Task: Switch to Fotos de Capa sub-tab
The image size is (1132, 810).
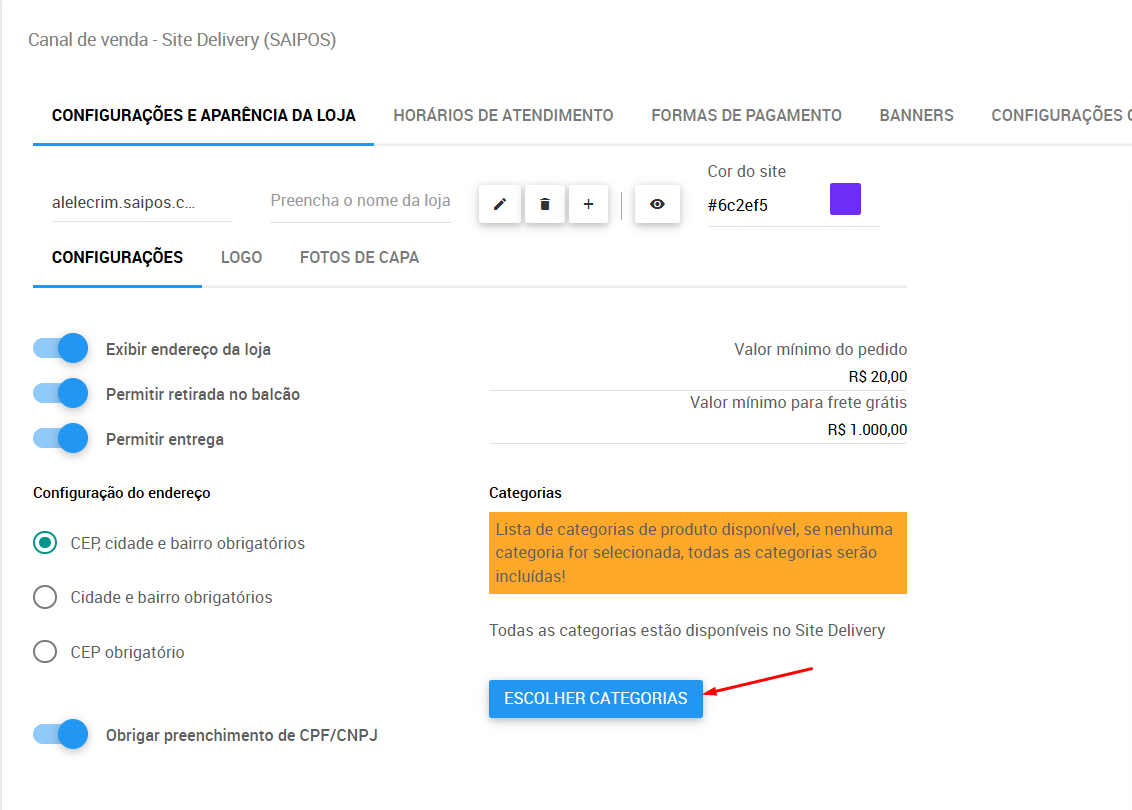Action: pos(359,257)
